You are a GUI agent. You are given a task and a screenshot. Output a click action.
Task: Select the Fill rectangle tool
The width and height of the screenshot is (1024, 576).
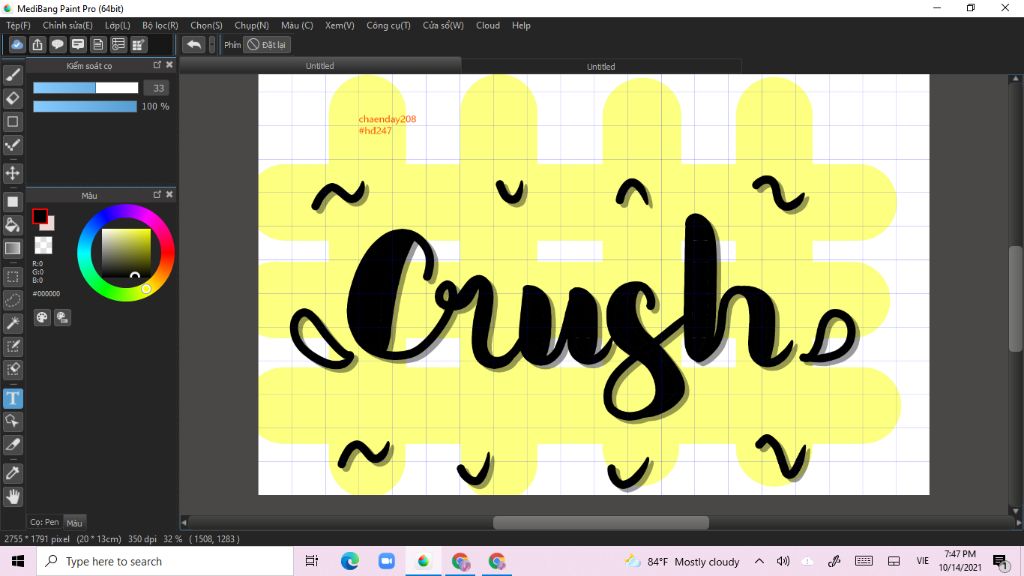[12, 202]
